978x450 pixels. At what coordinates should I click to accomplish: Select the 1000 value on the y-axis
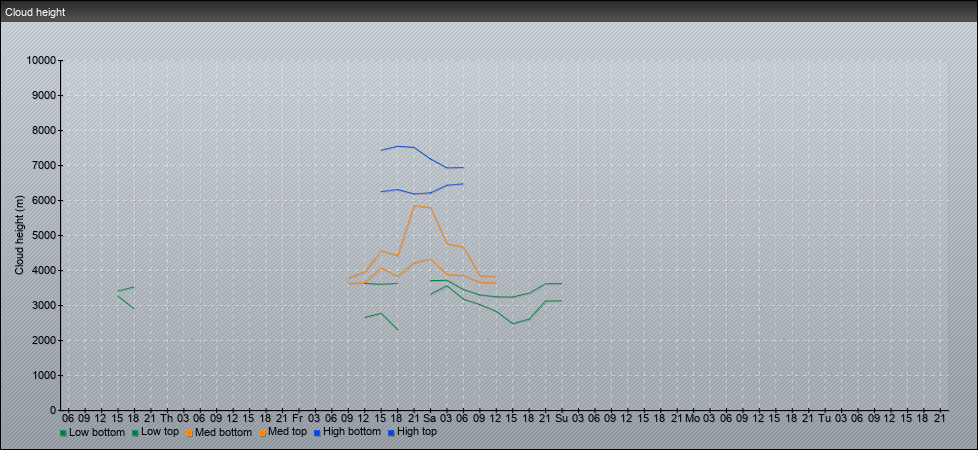[x=44, y=375]
